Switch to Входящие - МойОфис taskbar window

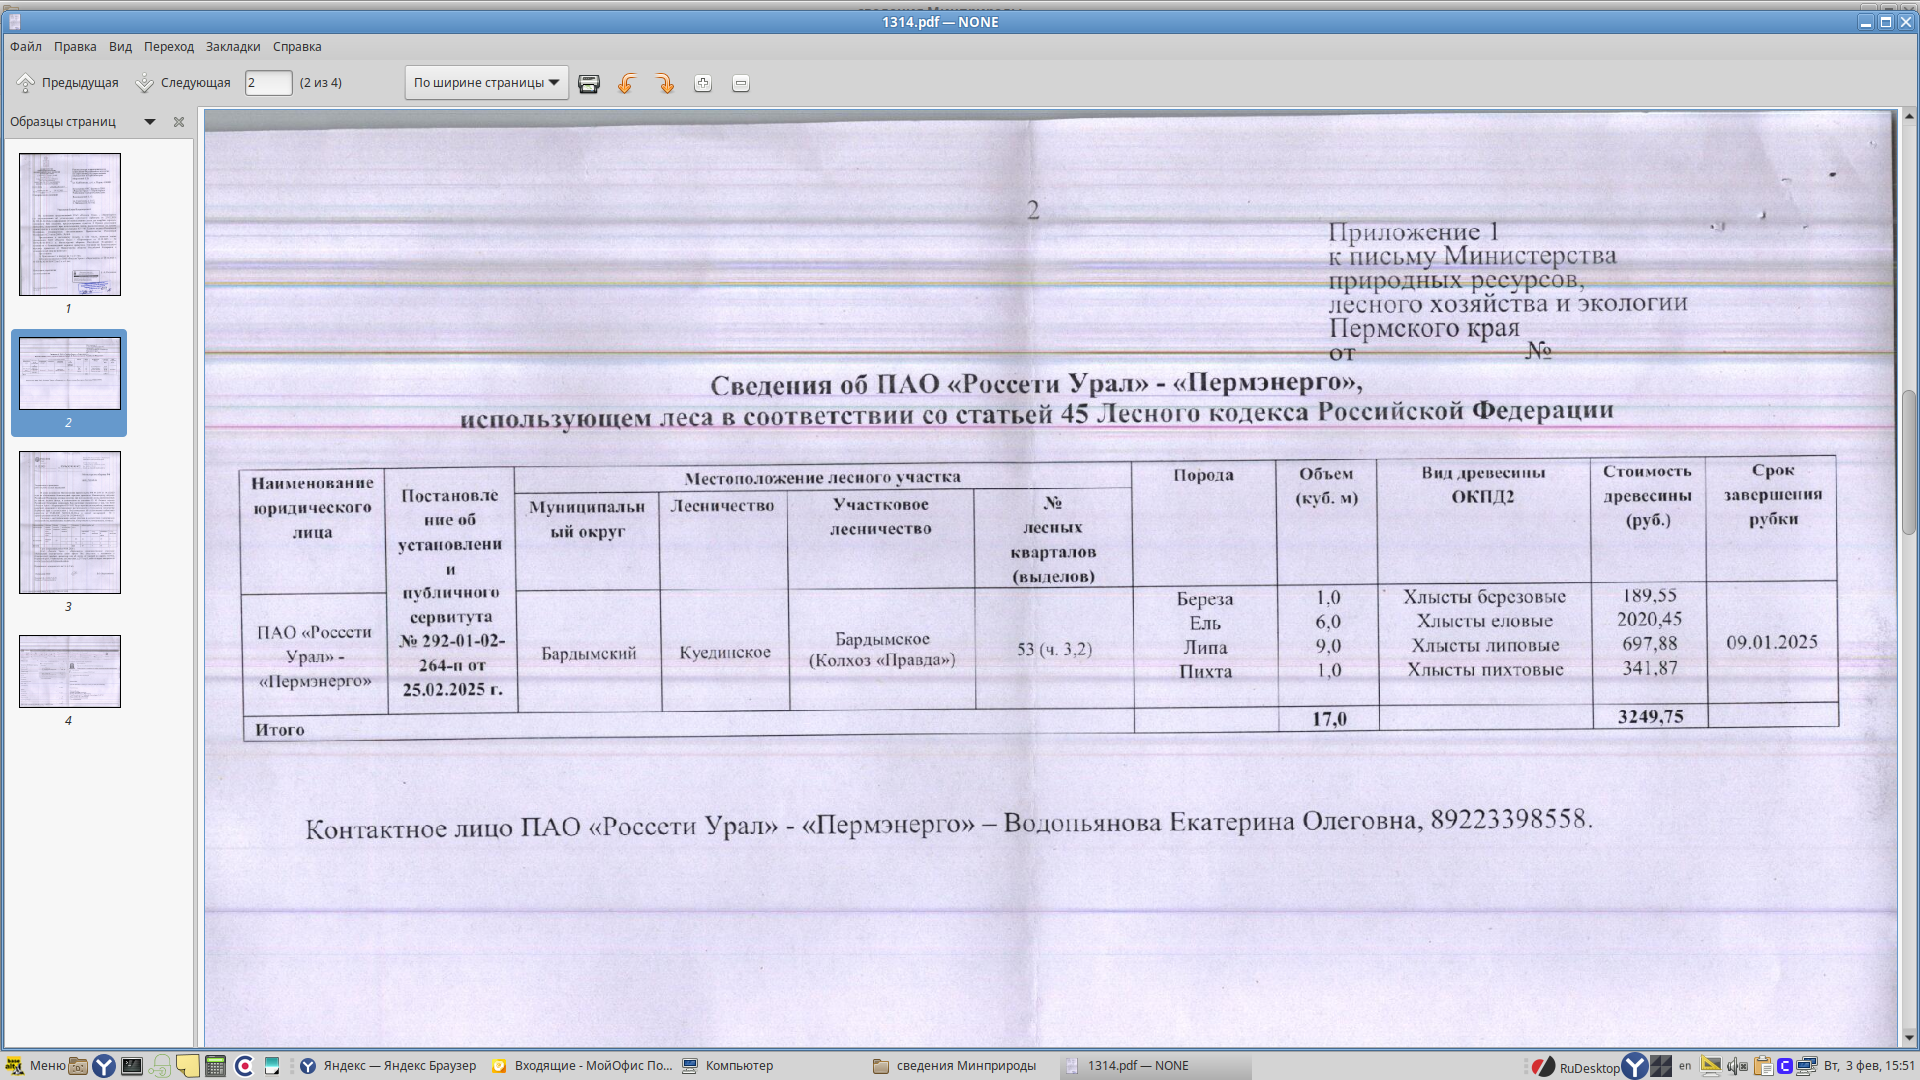[x=582, y=1066]
